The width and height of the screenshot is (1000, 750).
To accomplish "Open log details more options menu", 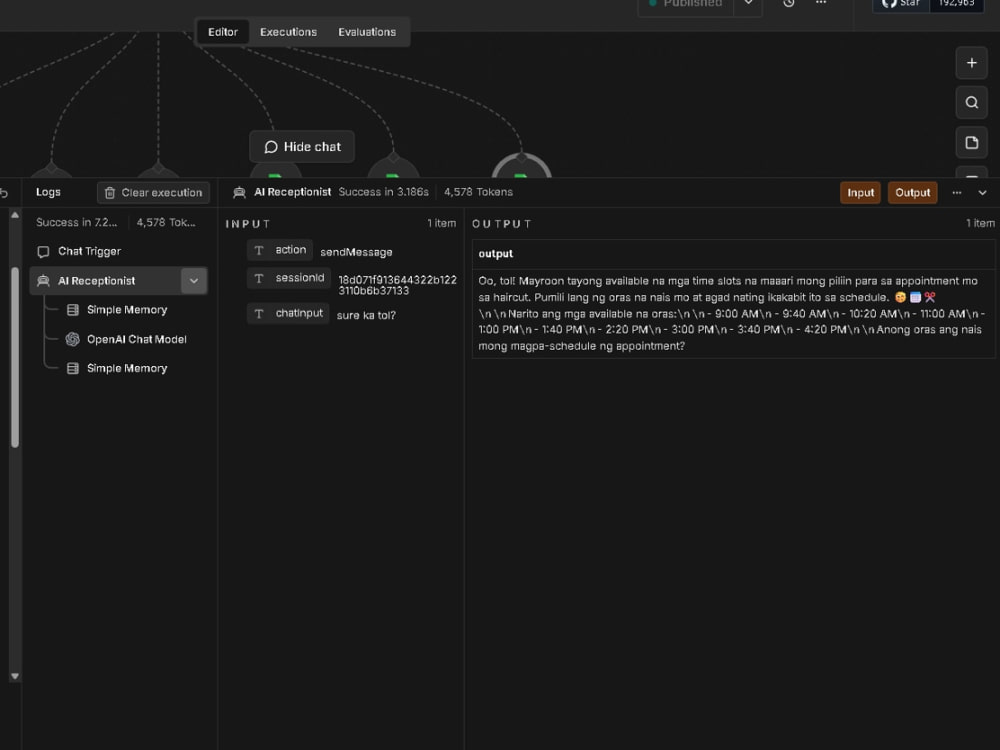I will (957, 193).
